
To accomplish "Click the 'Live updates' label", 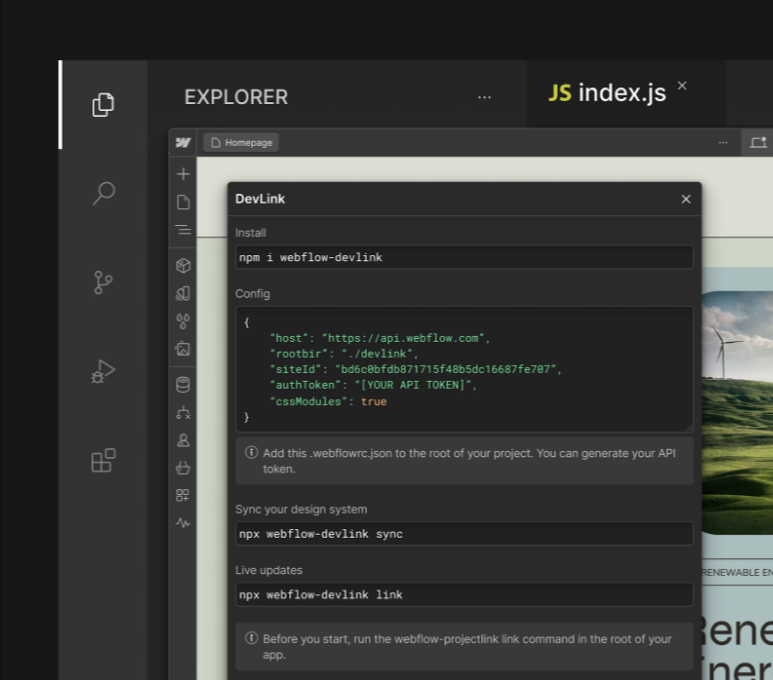I will (x=269, y=570).
